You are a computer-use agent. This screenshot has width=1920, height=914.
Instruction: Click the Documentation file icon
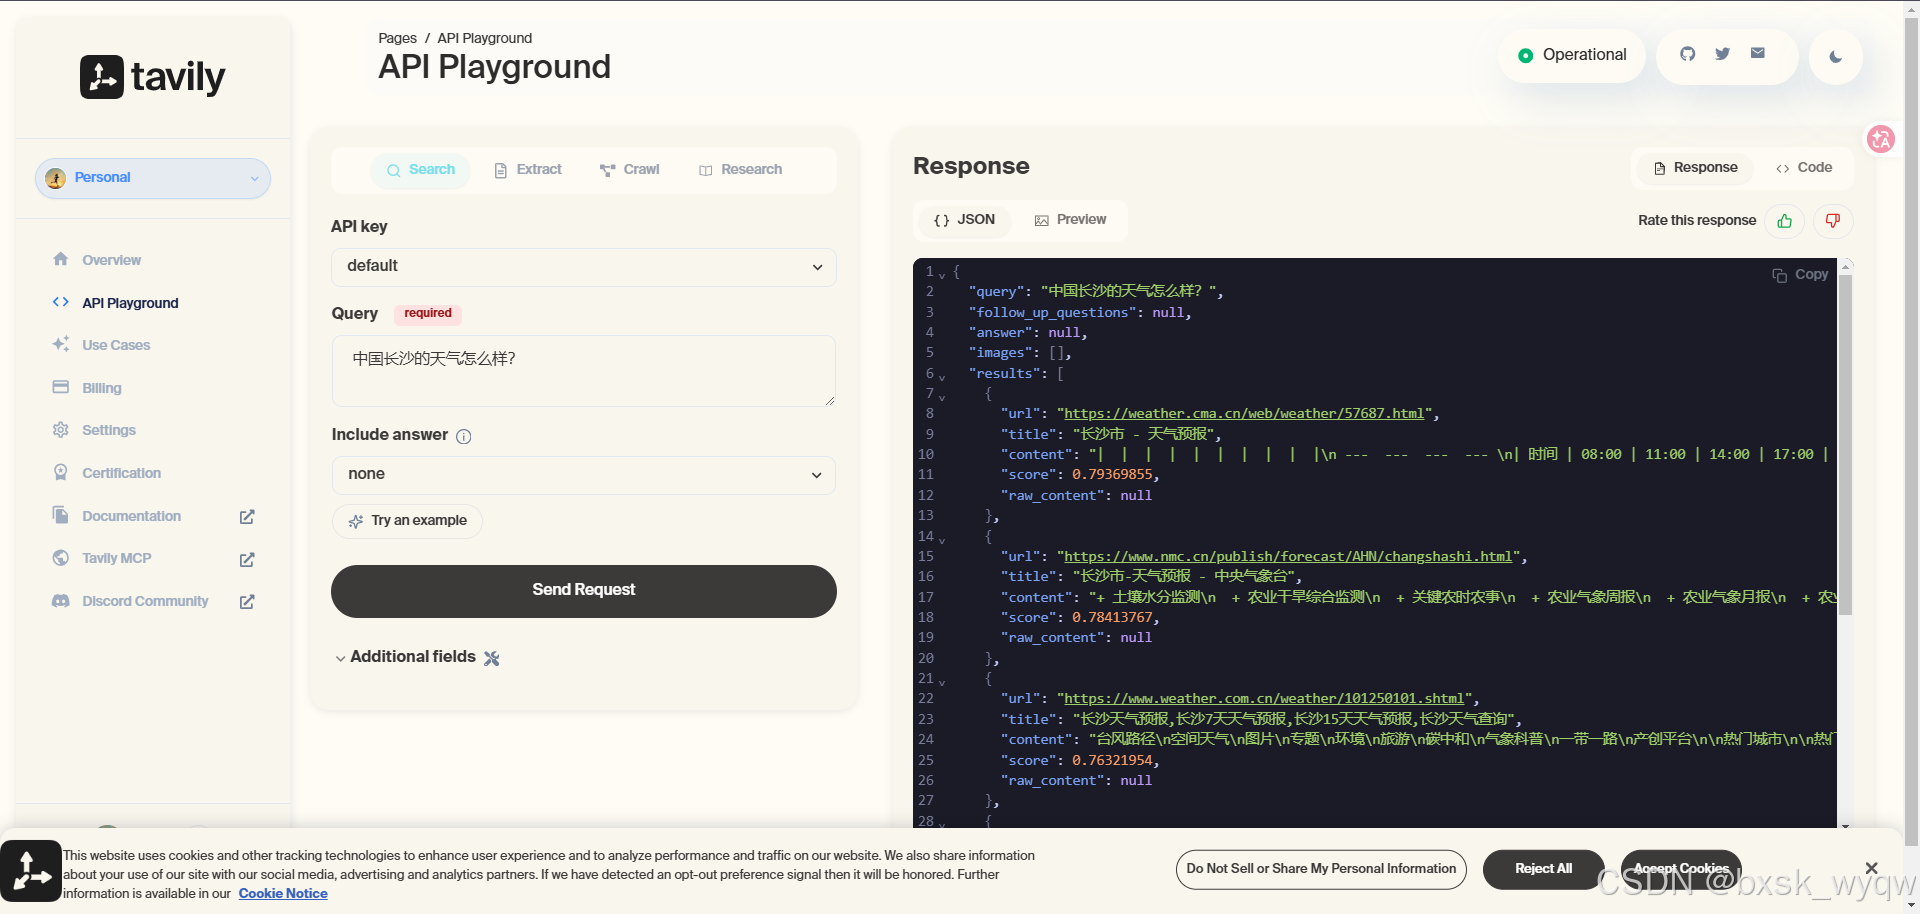tap(61, 515)
